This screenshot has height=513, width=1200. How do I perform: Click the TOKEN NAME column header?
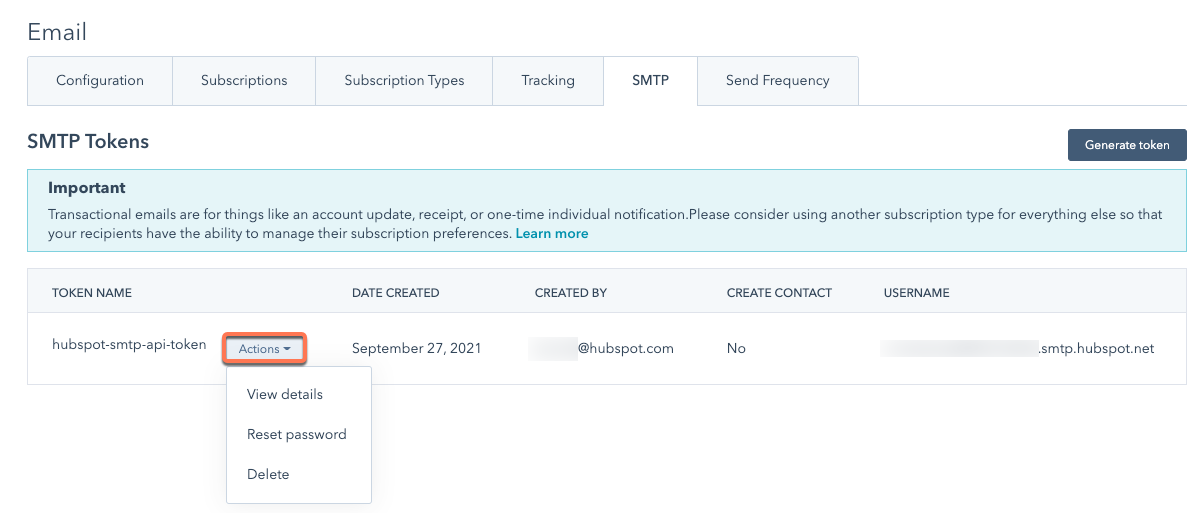coord(92,293)
